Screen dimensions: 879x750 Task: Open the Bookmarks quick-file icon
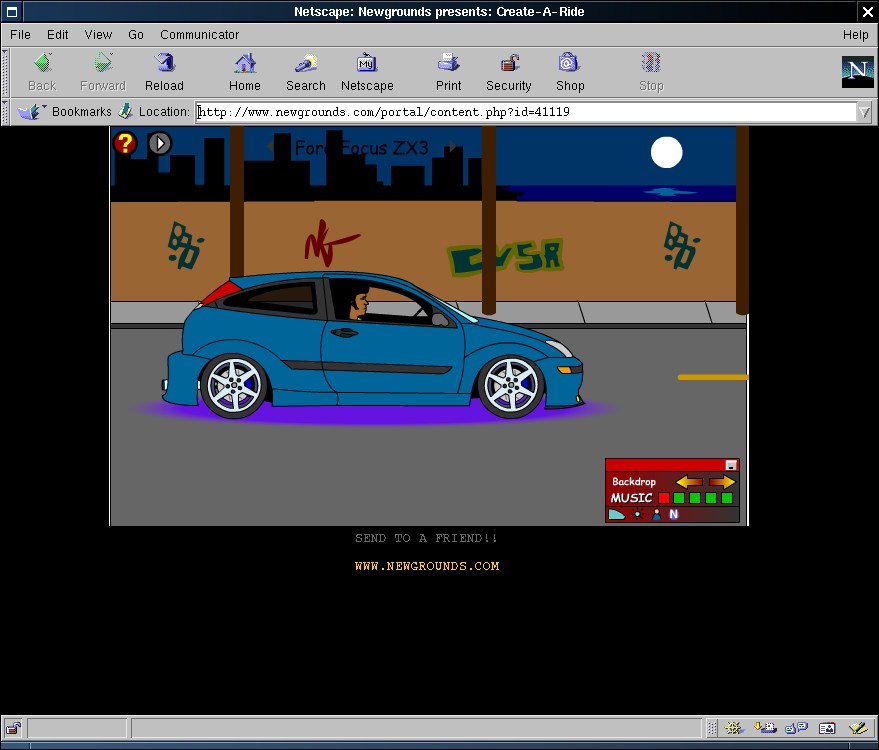pyautogui.click(x=31, y=112)
